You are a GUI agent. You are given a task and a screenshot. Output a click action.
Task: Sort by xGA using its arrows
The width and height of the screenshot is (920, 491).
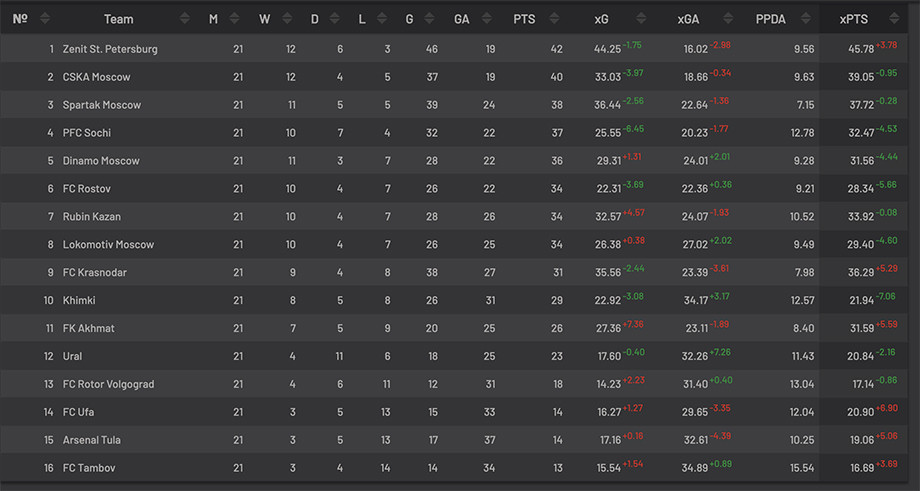pyautogui.click(x=728, y=19)
